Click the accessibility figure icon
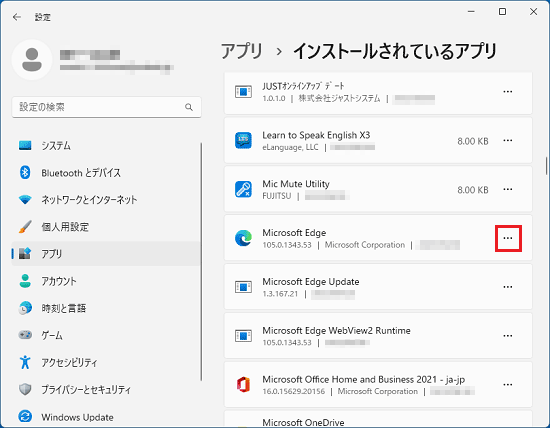Viewport: 550px width, 428px height. click(25, 362)
